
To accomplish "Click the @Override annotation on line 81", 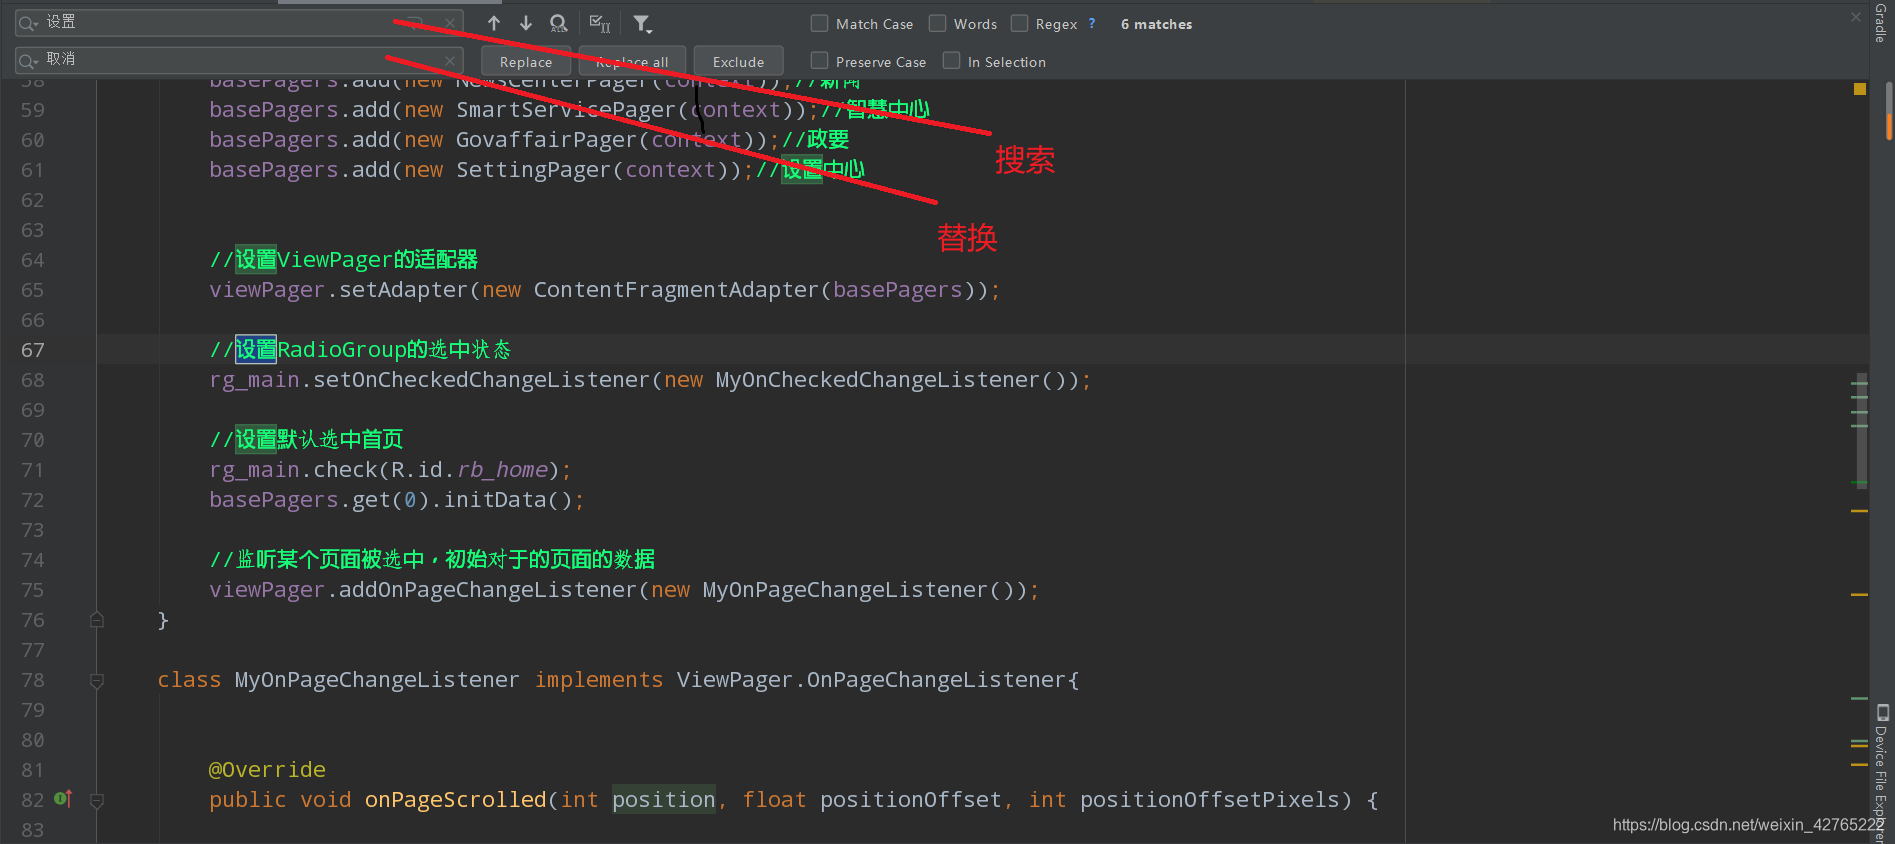I will coord(267,770).
